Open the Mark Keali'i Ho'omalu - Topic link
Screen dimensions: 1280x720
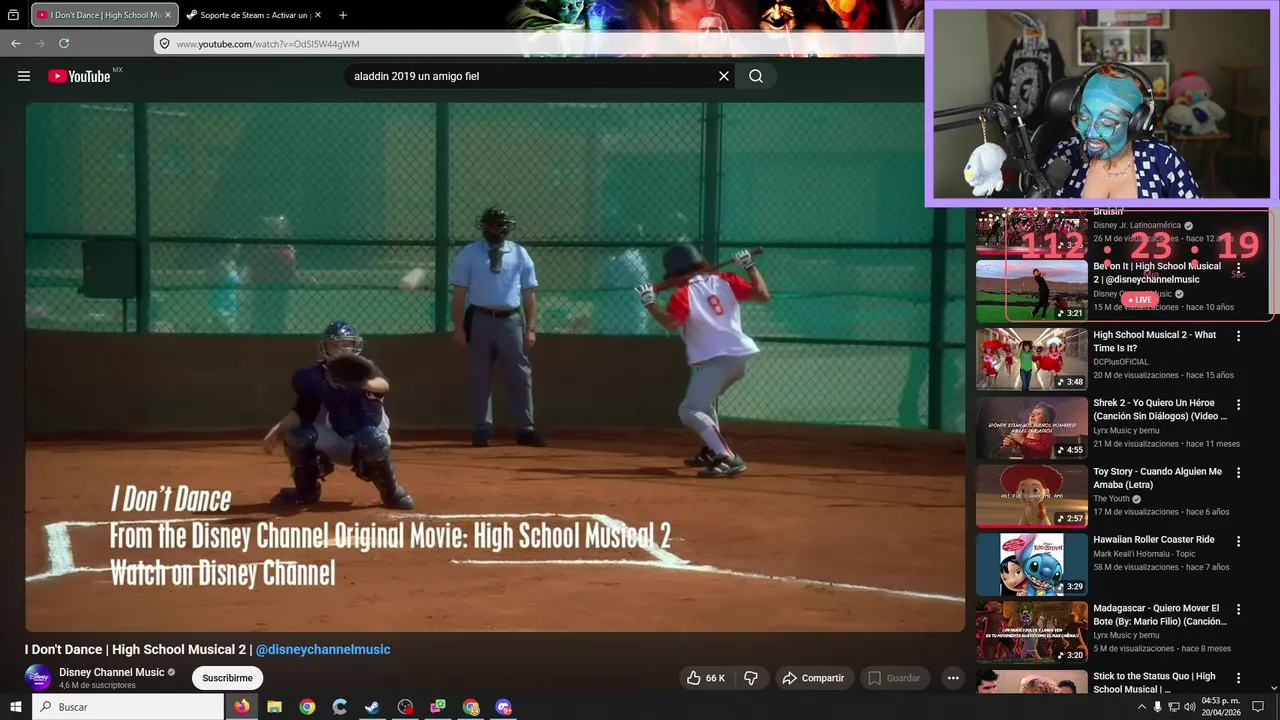(x=1144, y=553)
